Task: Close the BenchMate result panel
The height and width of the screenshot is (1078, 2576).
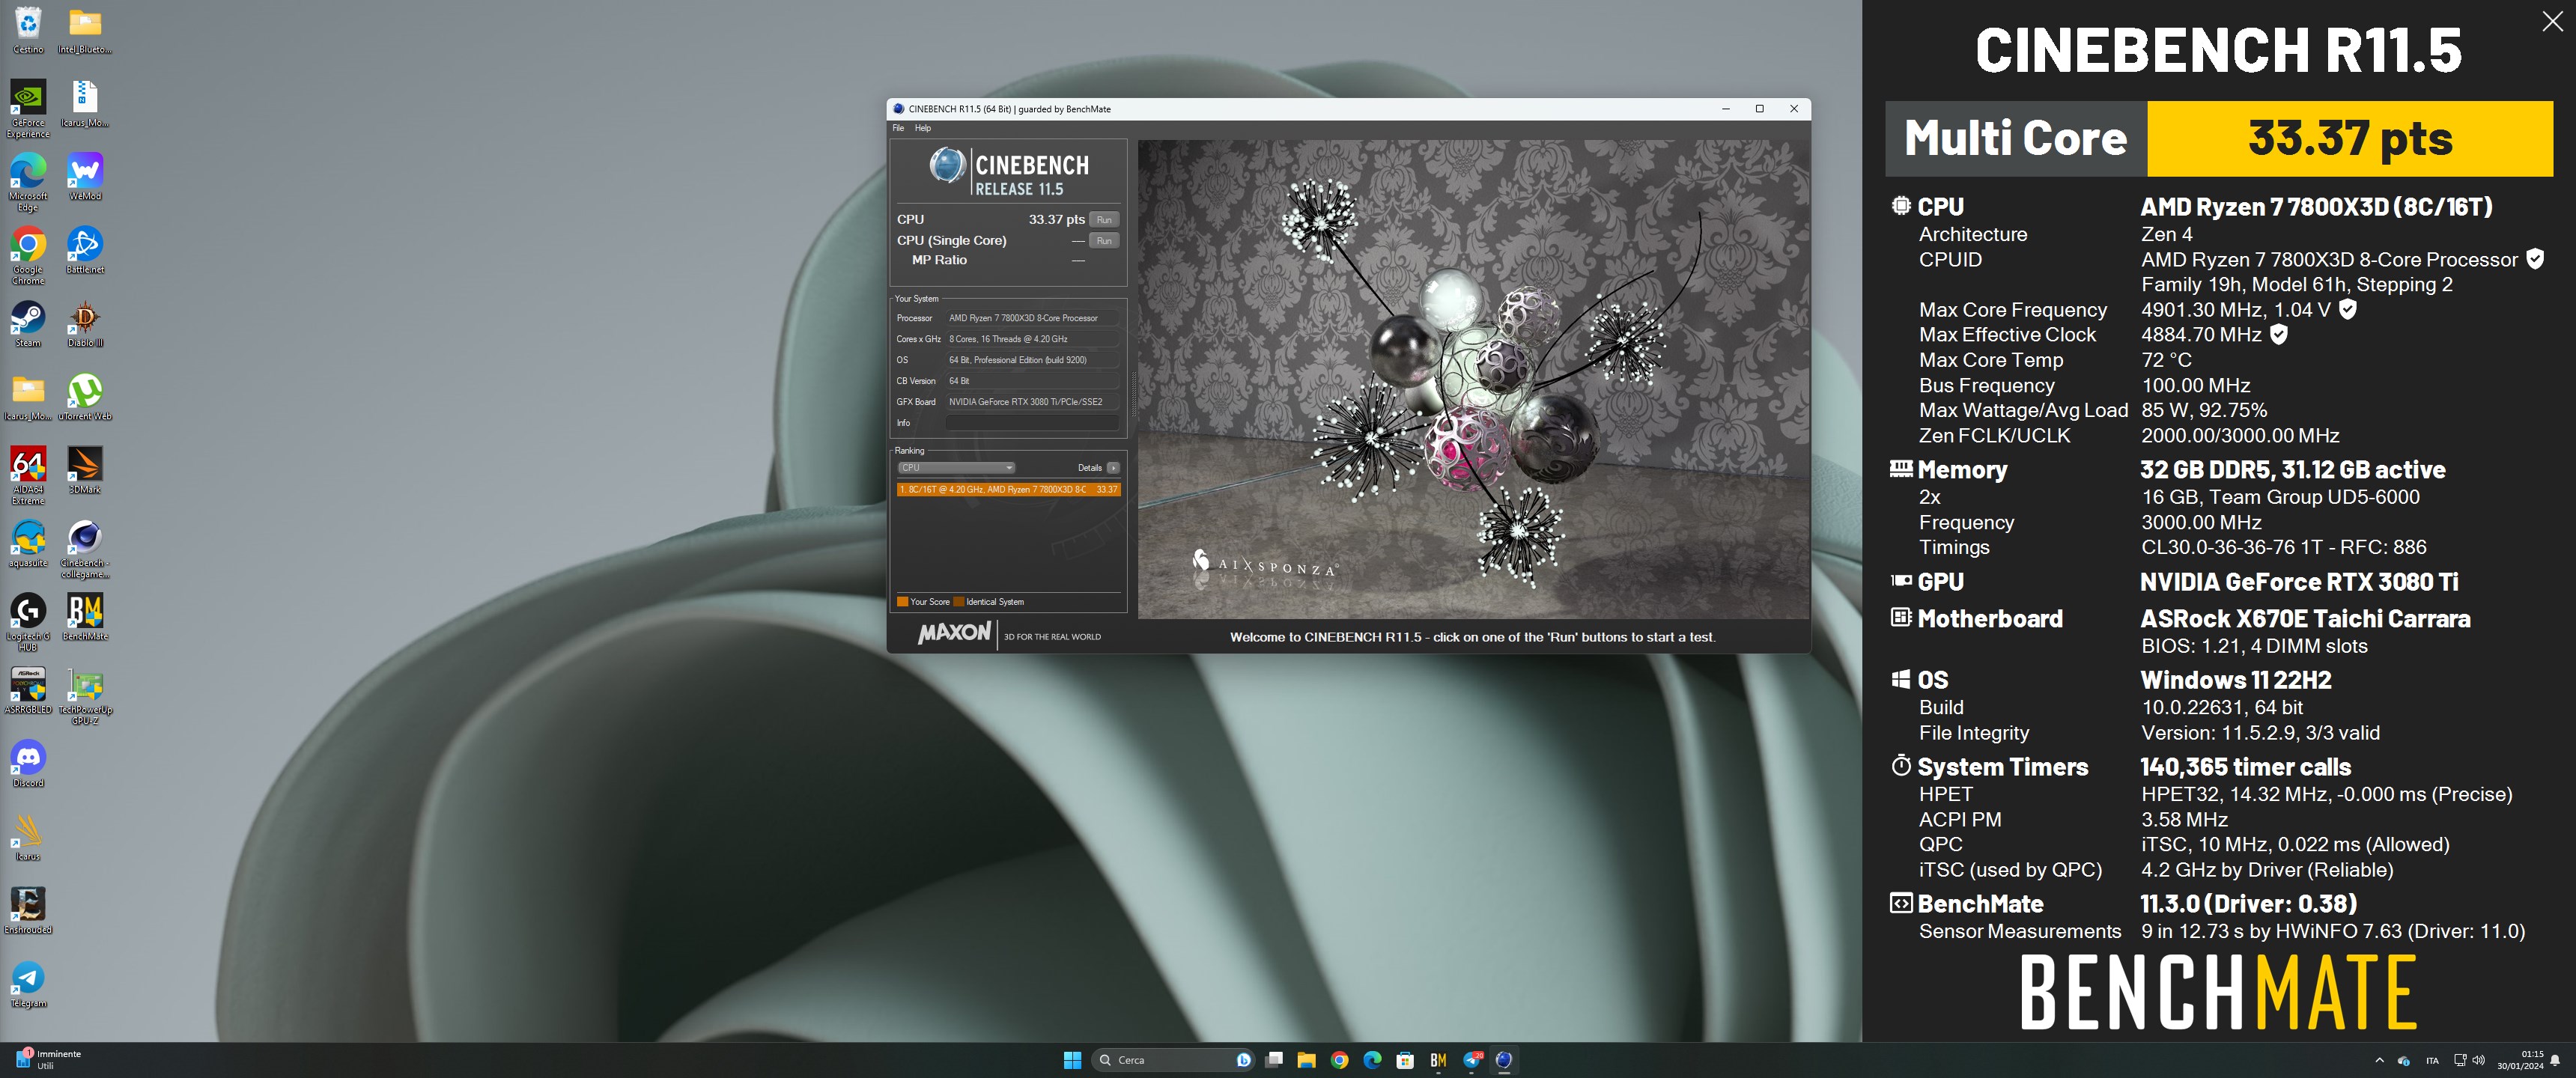Action: coord(2552,21)
